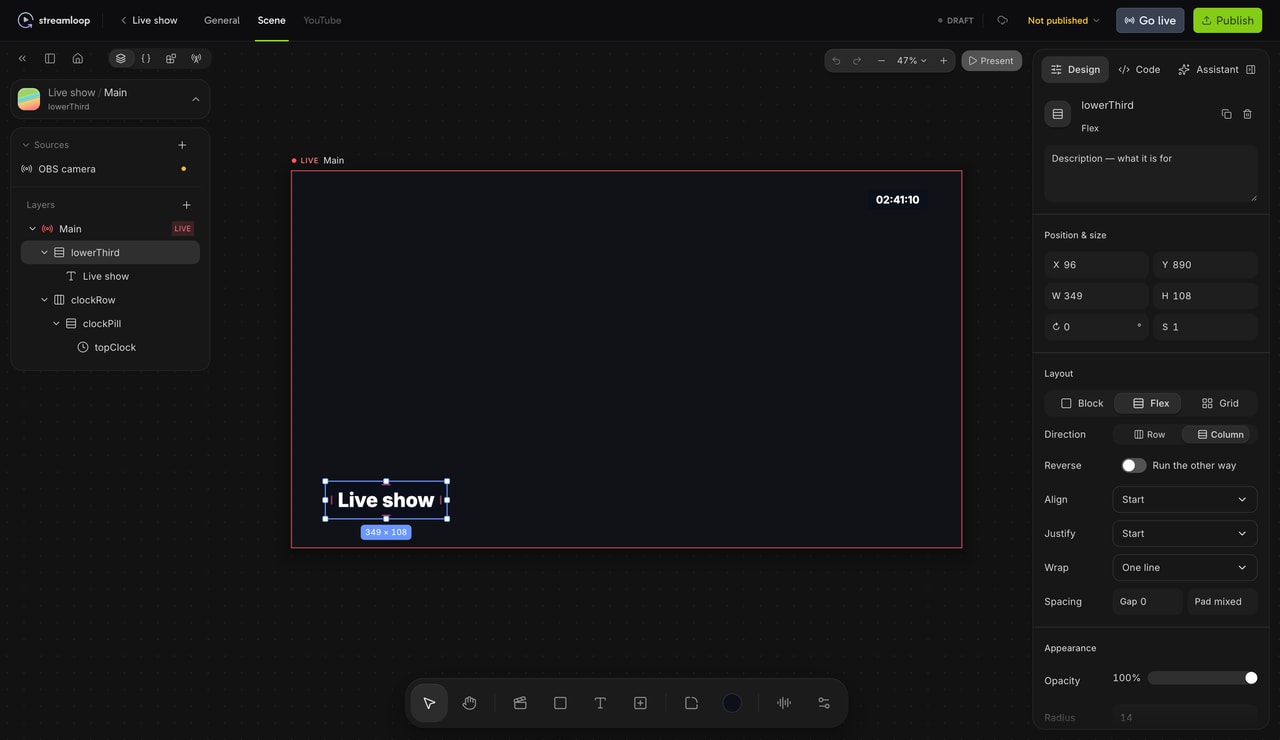Open the Code inspector tab

[x=1139, y=69]
